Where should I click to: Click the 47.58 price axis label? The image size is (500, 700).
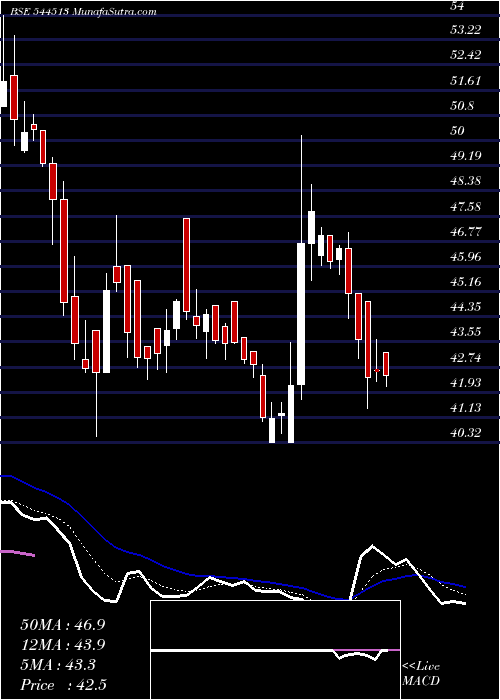click(466, 207)
